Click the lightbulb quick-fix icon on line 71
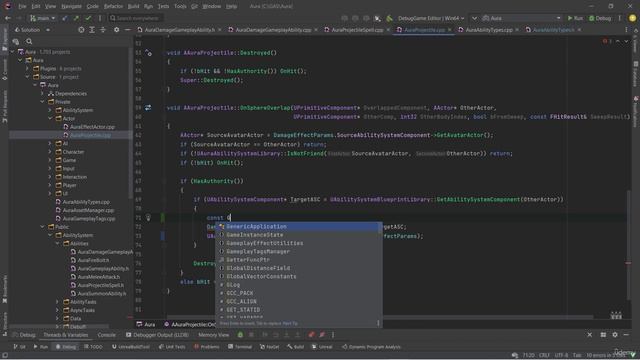The height and width of the screenshot is (360, 640). [149, 218]
